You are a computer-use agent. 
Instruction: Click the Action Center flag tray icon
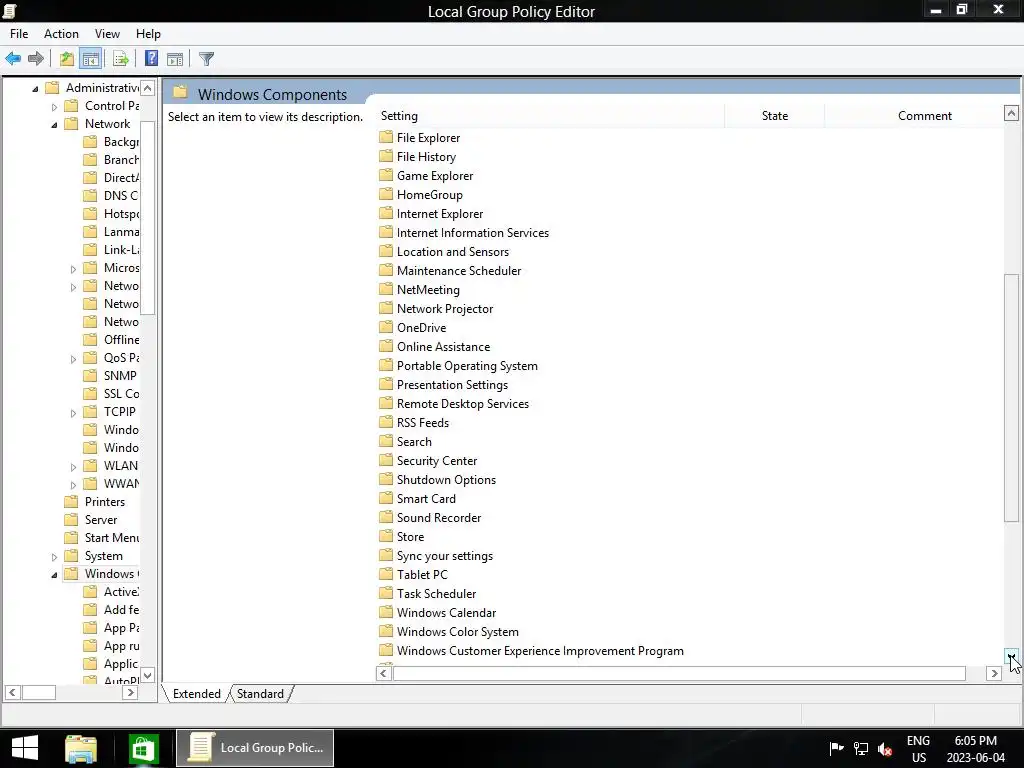tap(837, 748)
